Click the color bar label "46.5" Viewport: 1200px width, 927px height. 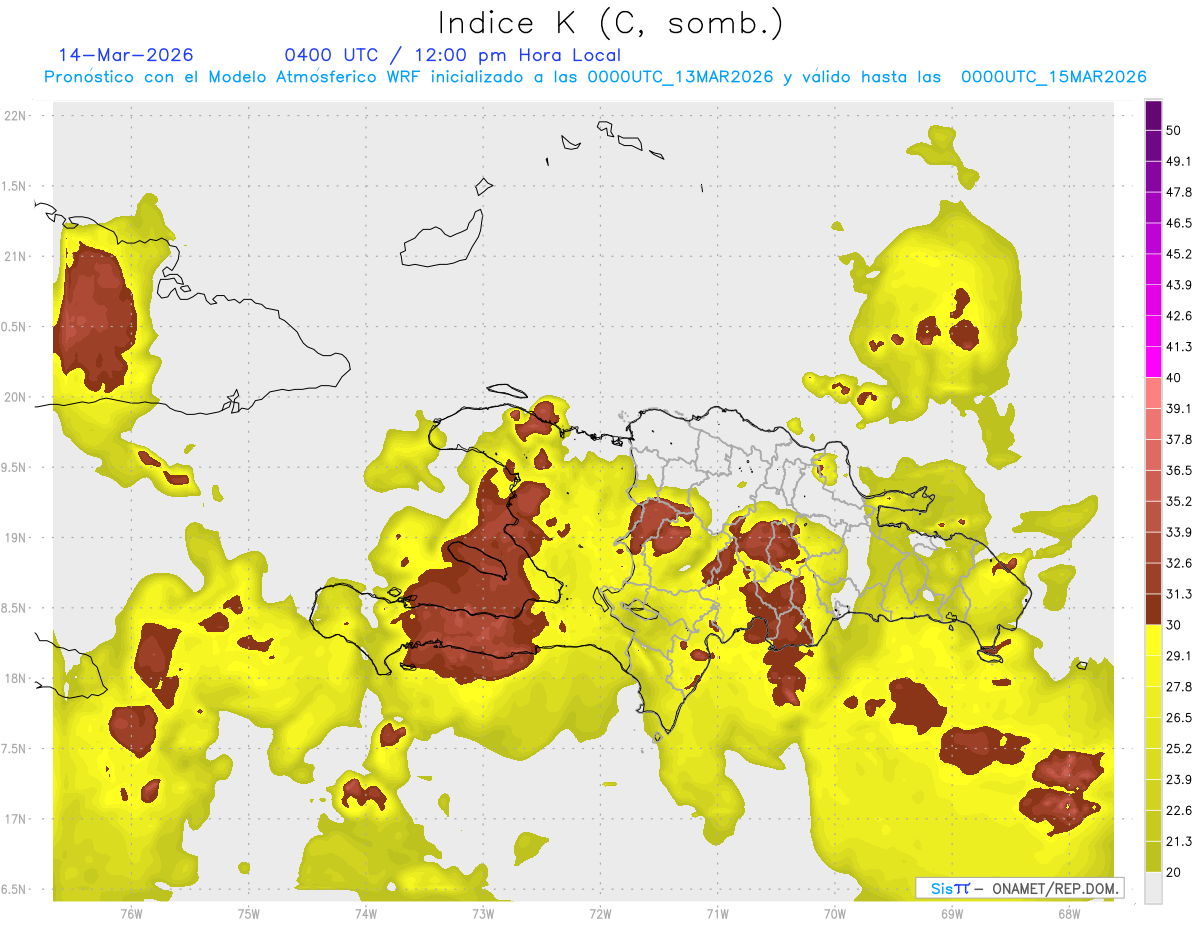point(1179,223)
